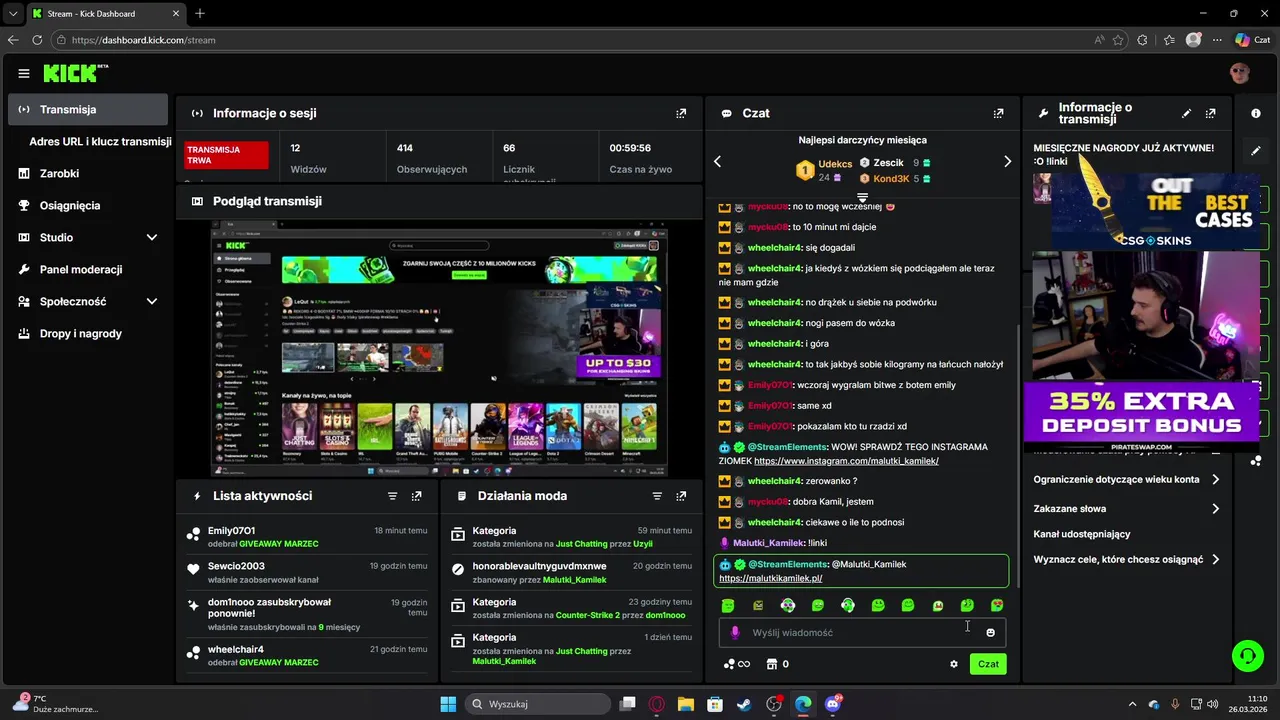
Task: Open Osiągnięcia in the sidebar
Action: point(88,205)
